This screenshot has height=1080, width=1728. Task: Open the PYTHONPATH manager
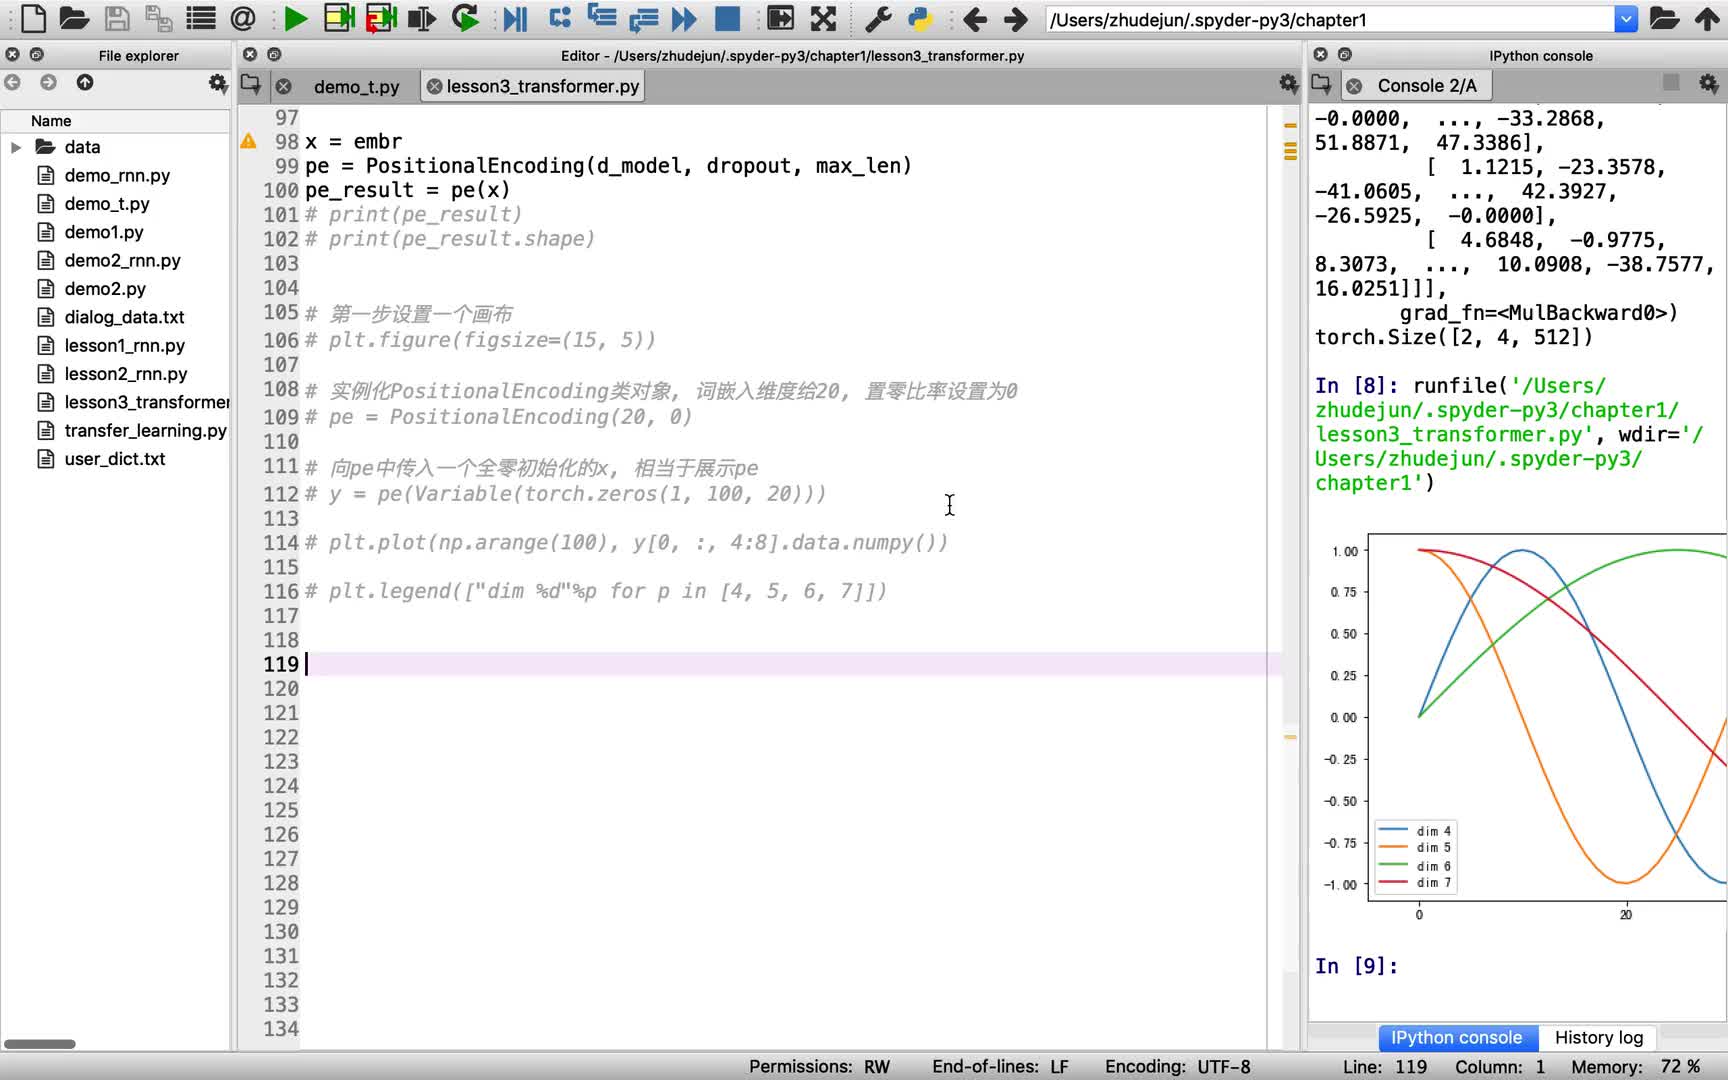919,18
